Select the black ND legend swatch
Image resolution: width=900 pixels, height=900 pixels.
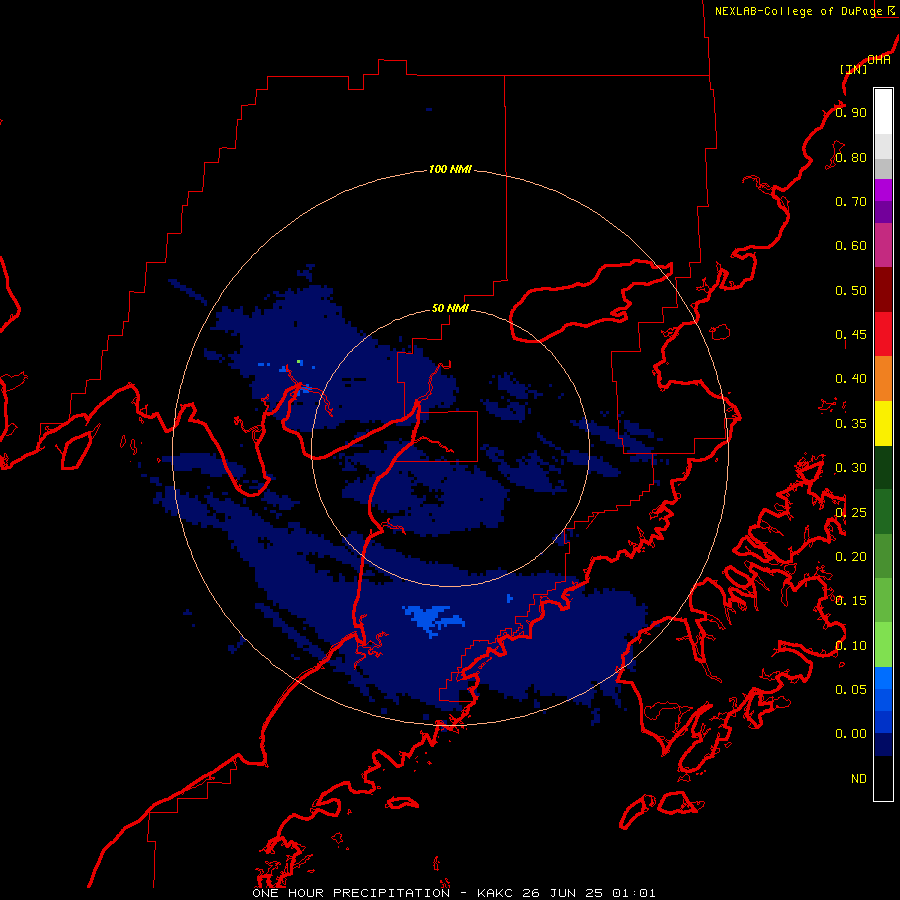pos(883,778)
